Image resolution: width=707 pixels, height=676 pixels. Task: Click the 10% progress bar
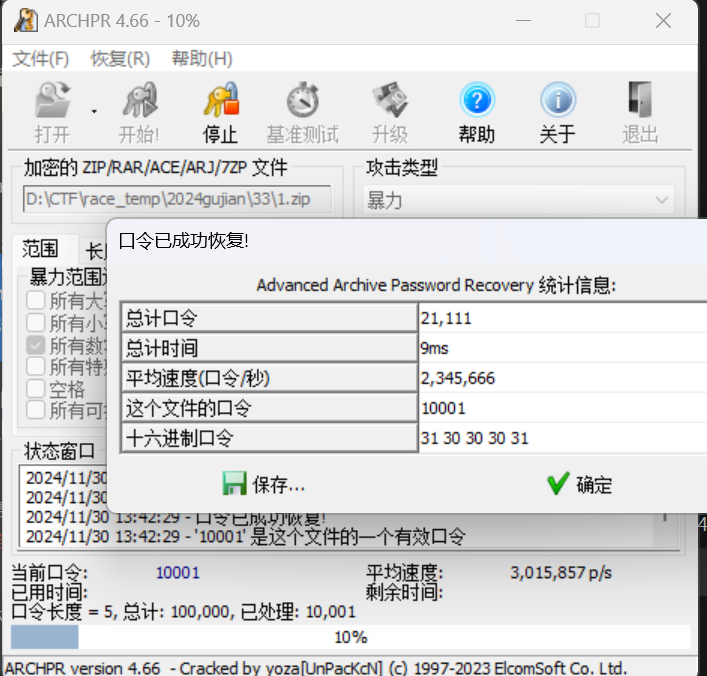pos(351,637)
